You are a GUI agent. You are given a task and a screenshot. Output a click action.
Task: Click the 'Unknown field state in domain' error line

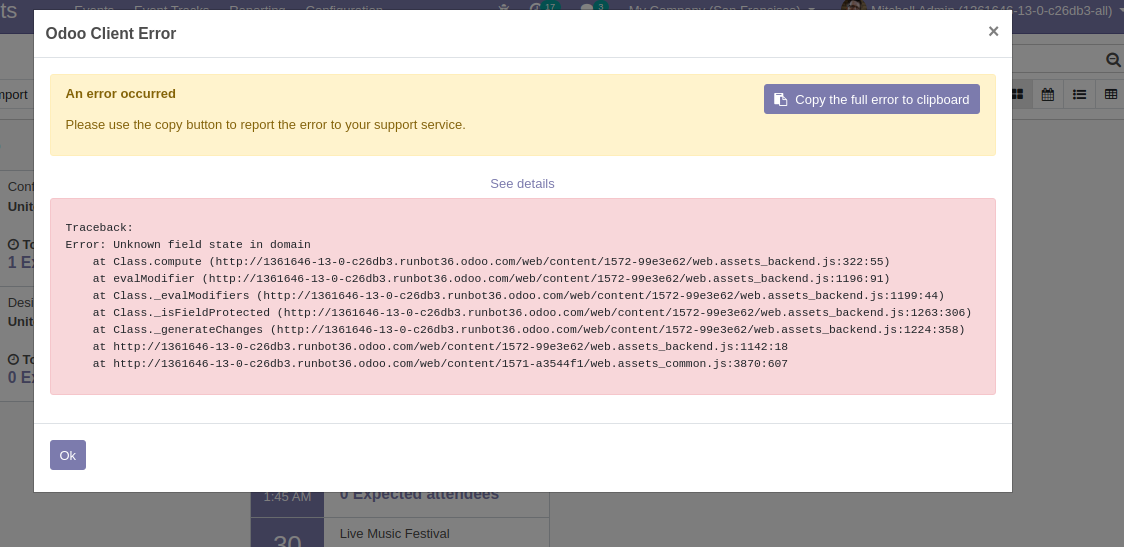[188, 244]
